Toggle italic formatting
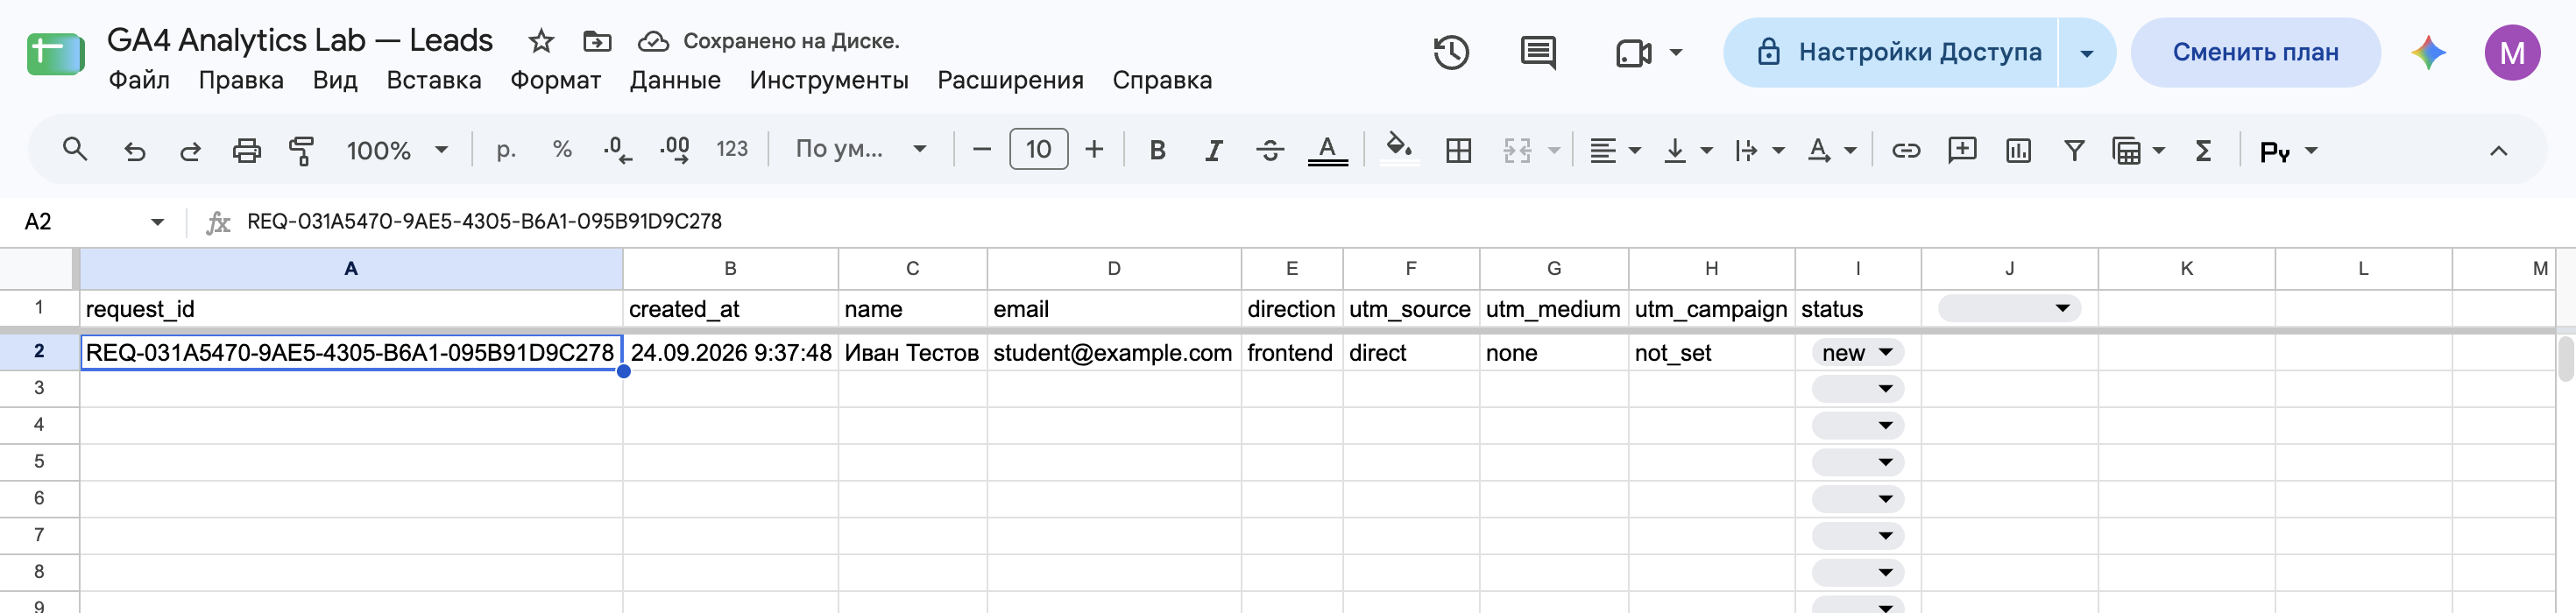 tap(1213, 150)
